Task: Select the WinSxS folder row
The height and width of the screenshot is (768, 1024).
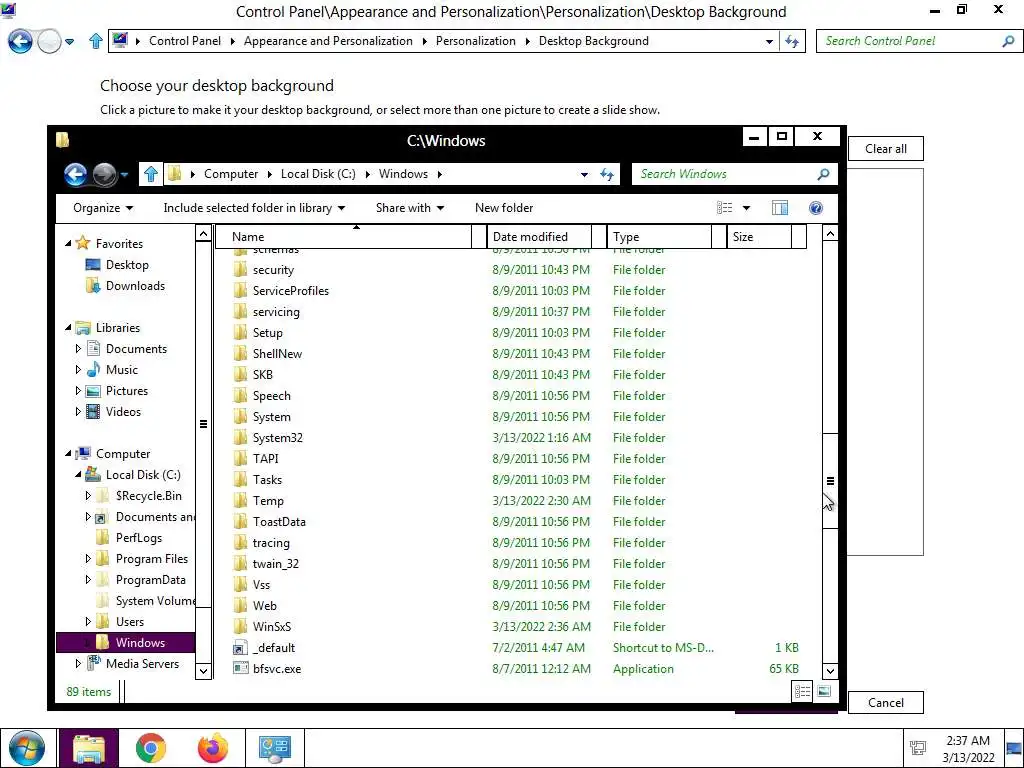Action: [x=518, y=627]
